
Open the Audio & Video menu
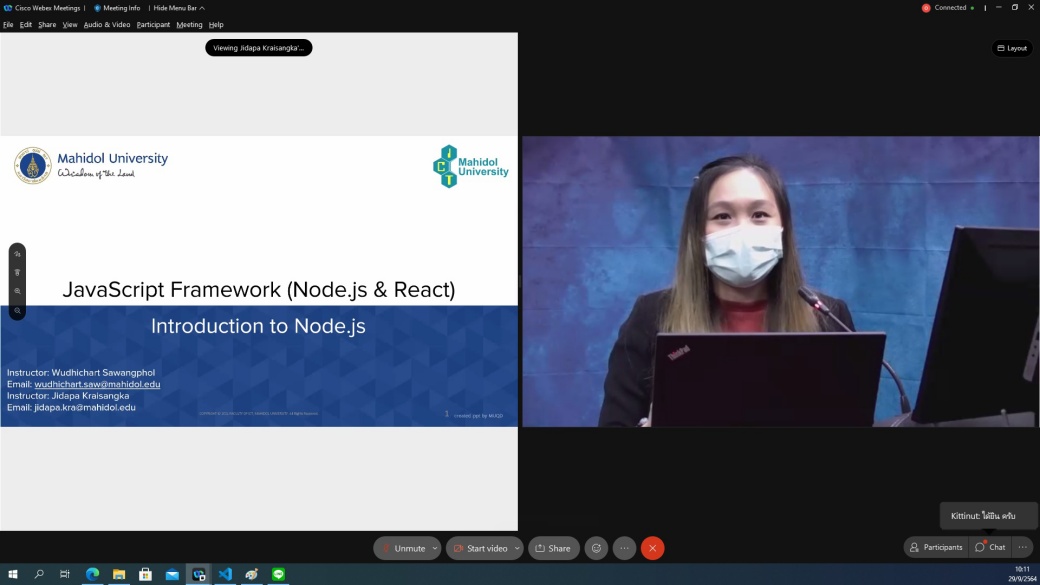click(x=107, y=24)
